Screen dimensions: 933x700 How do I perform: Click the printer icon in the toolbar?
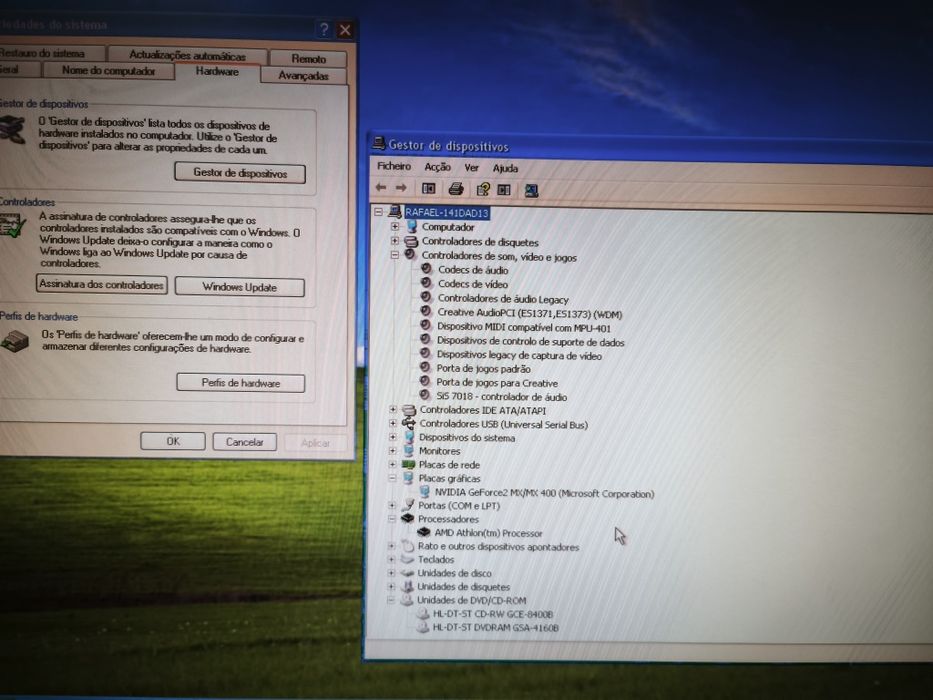(x=456, y=189)
